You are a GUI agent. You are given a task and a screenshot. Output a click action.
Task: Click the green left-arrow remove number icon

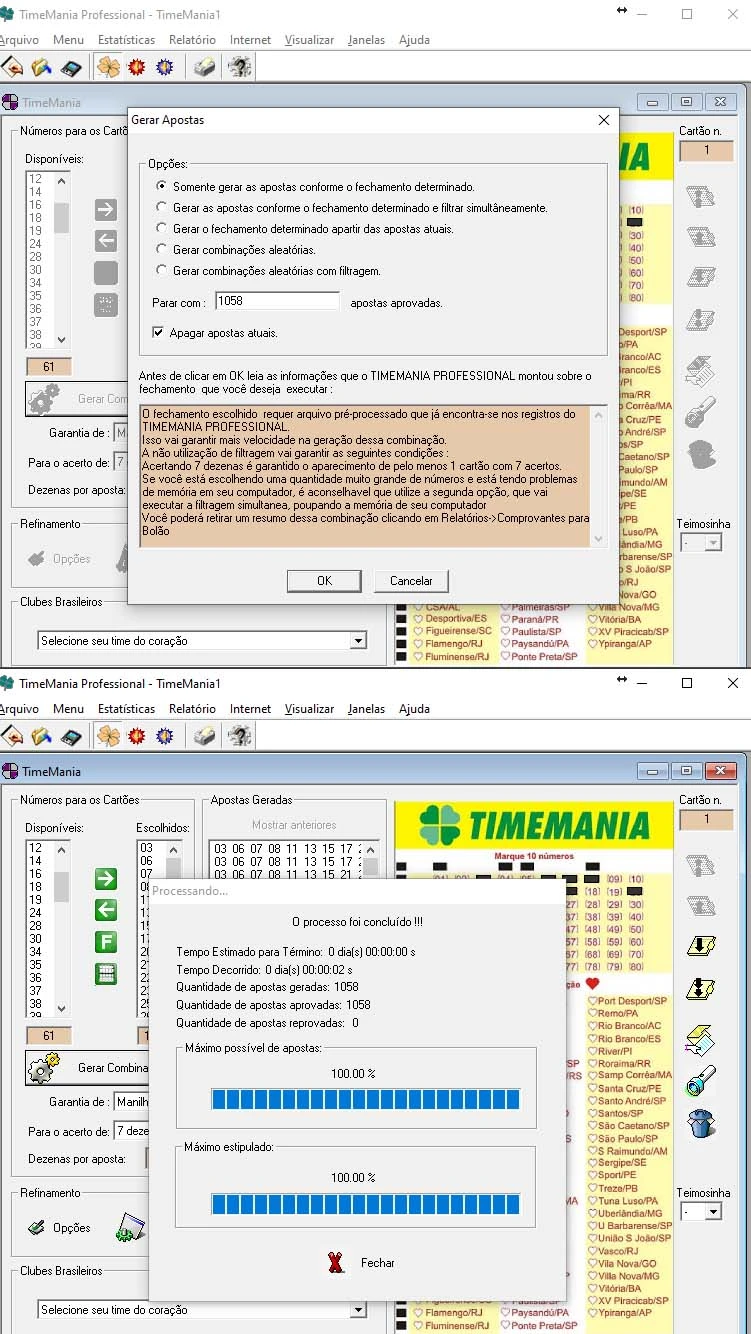point(105,910)
